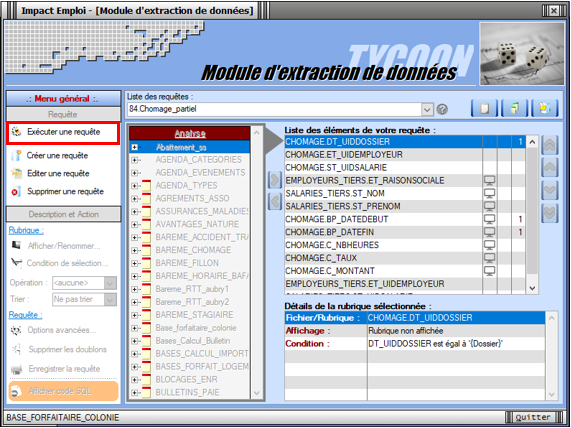
Task: Select CHOMAGE.ST_UIDSALARIE list row
Action: tap(405, 168)
